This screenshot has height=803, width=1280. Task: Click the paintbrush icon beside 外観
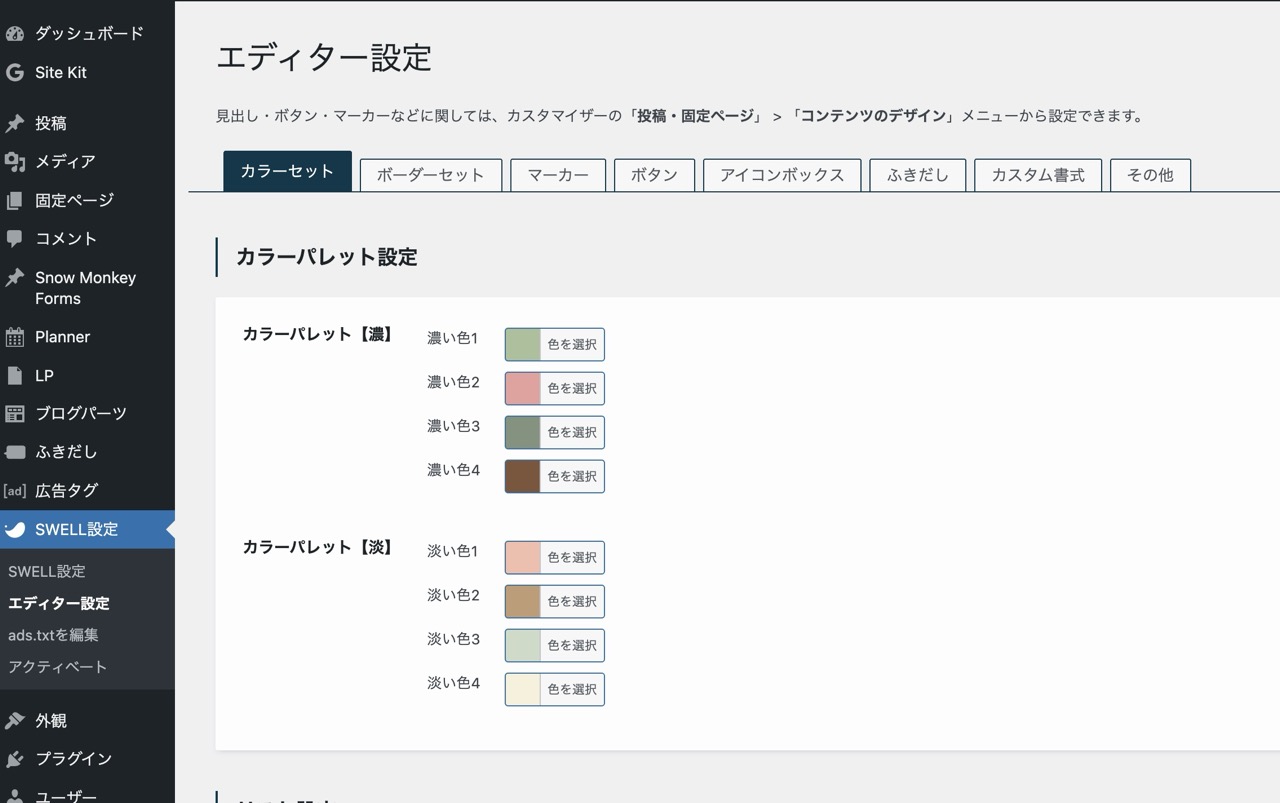[15, 721]
